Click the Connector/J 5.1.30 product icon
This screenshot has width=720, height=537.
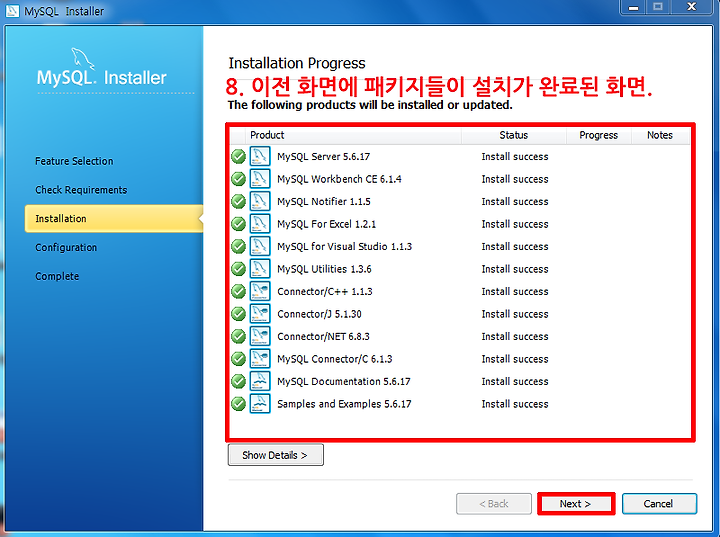260,314
